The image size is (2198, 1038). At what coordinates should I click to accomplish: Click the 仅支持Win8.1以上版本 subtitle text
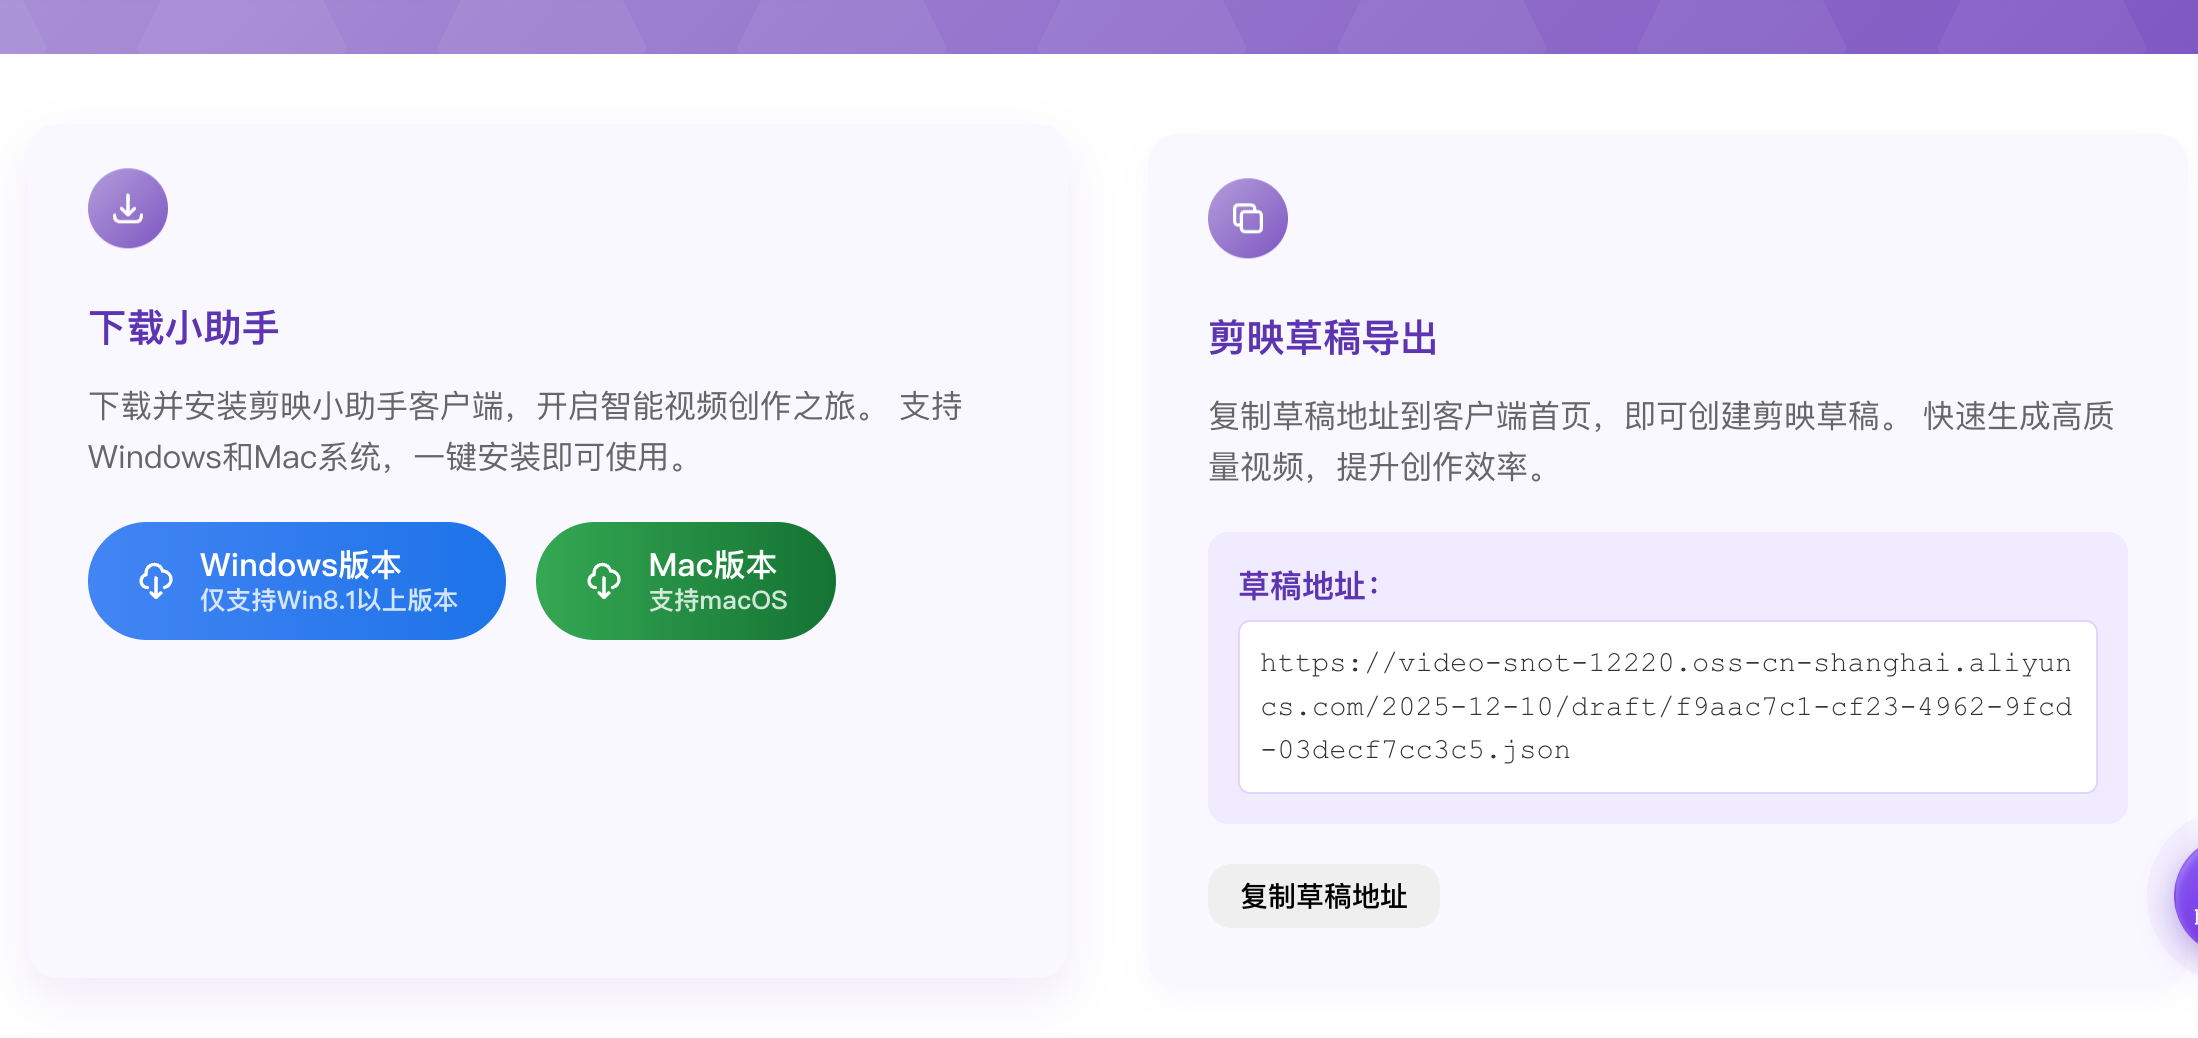click(329, 601)
